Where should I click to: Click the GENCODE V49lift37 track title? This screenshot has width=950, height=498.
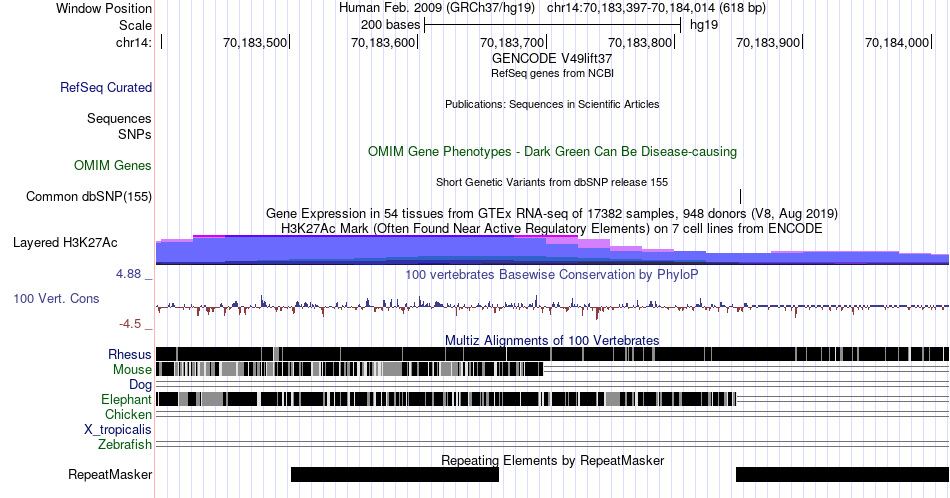(552, 59)
